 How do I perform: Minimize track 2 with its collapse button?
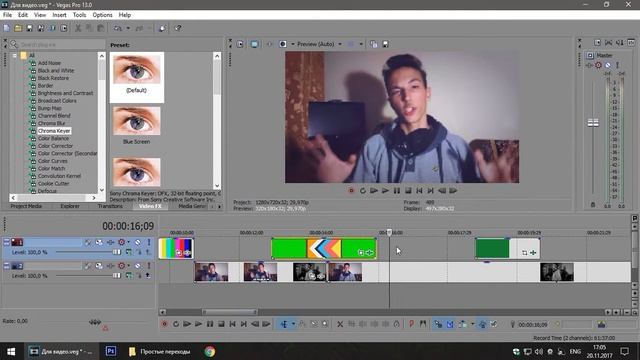coord(6,266)
